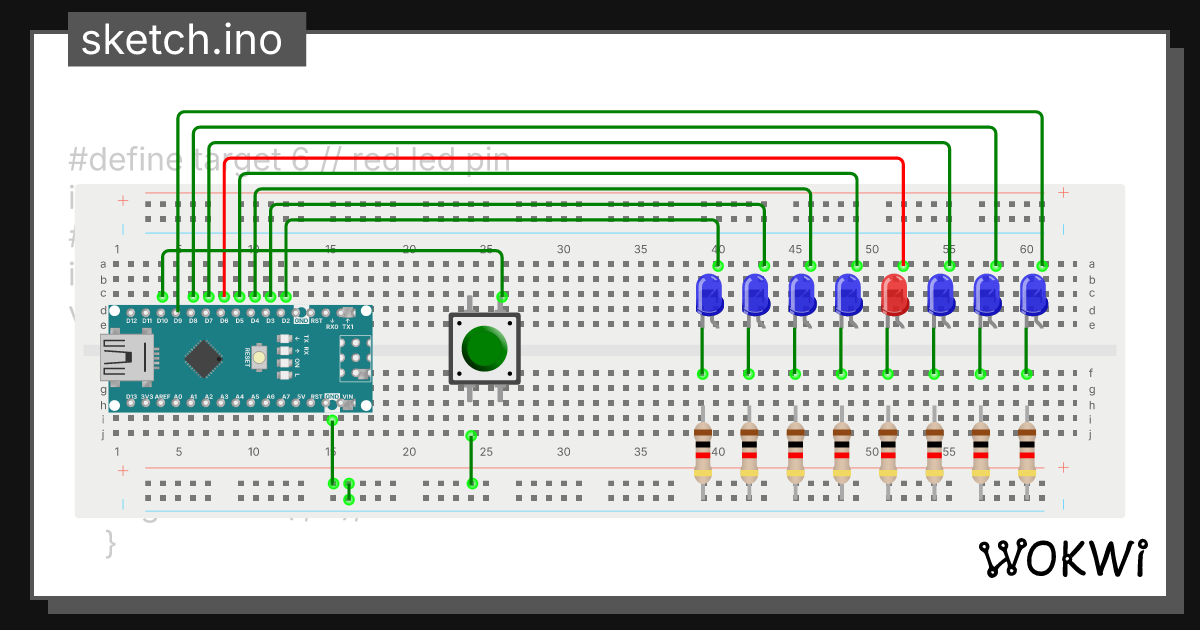Click the Nano TX indicator LED
The height and width of the screenshot is (630, 1200).
coord(284,339)
